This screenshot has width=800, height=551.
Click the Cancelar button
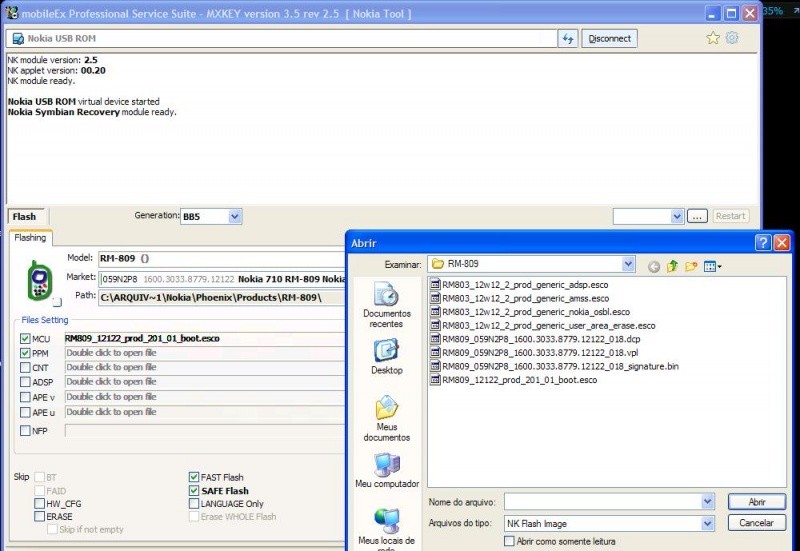click(x=757, y=523)
